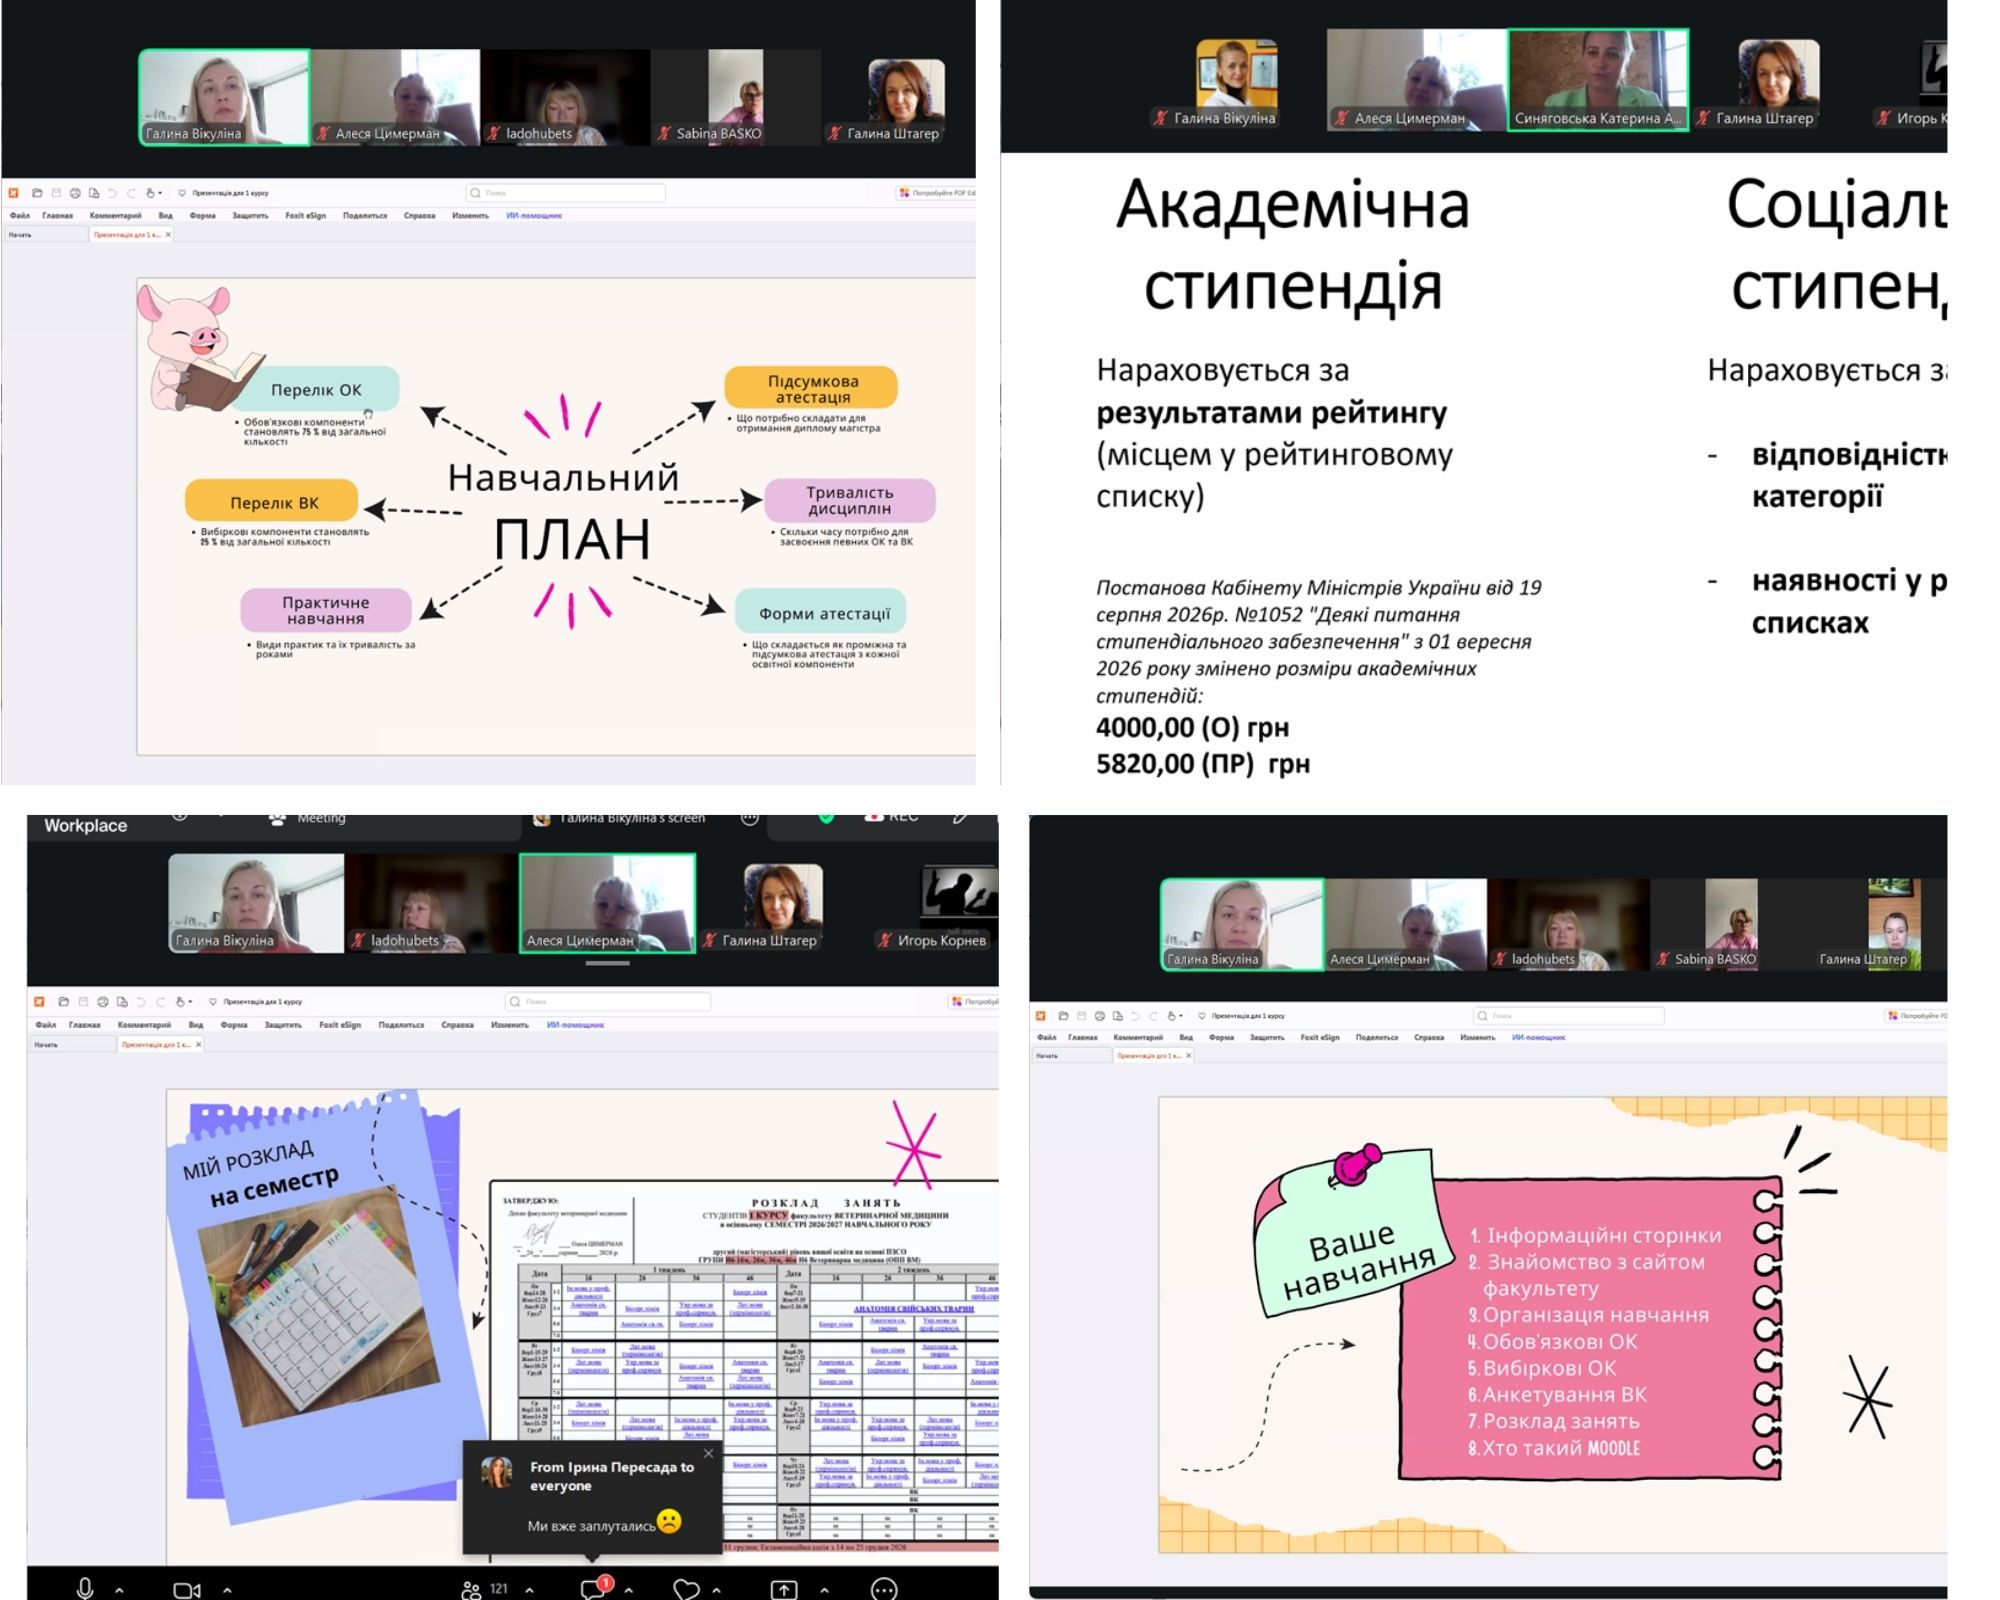Open the Hand tool dropdown in the top-left screenshot
The image size is (2000, 1600).
(x=160, y=193)
